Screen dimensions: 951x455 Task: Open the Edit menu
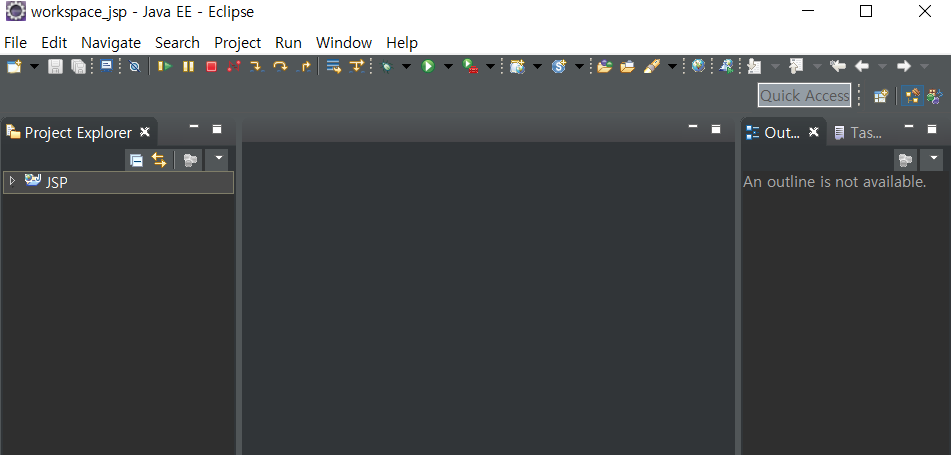click(54, 42)
